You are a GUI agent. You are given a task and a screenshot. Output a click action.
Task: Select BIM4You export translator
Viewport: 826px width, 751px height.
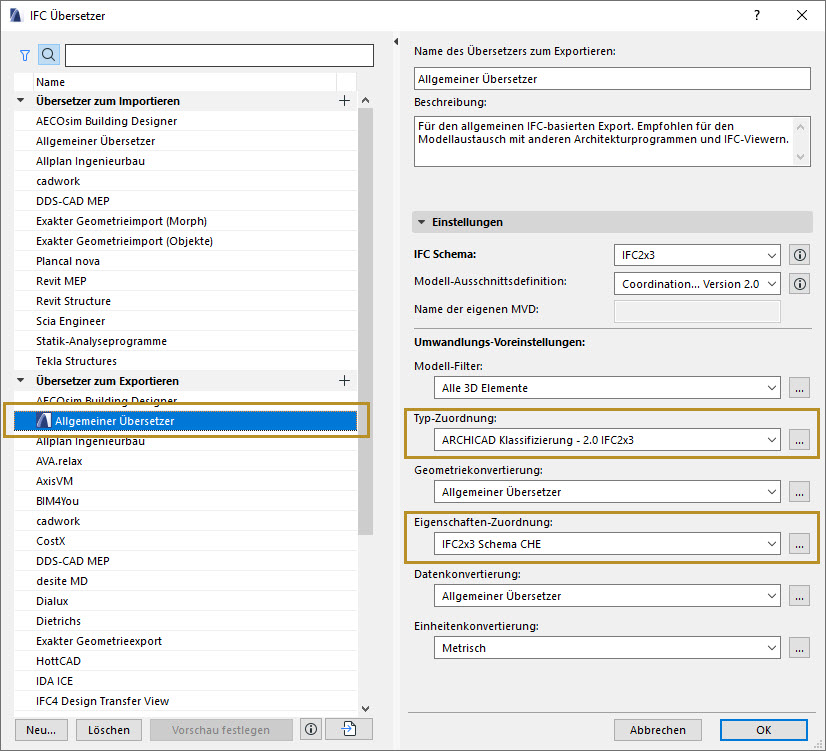pos(186,501)
